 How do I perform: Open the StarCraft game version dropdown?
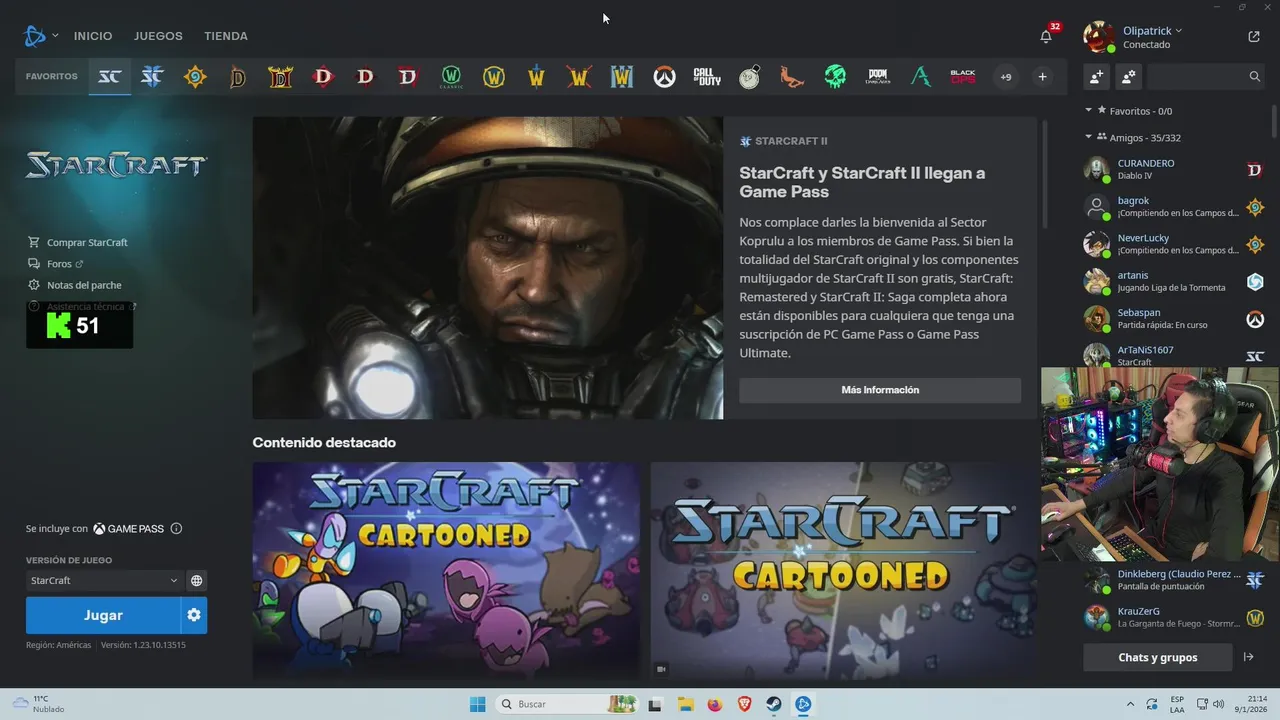coord(104,580)
